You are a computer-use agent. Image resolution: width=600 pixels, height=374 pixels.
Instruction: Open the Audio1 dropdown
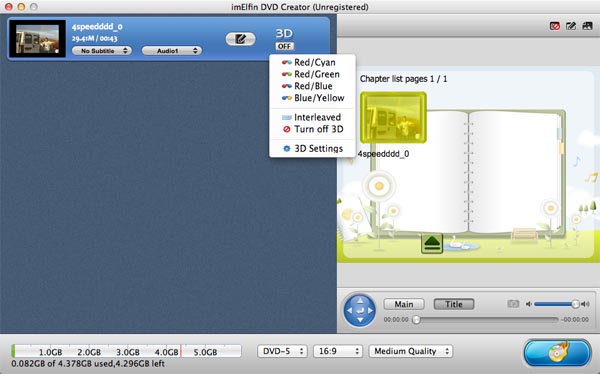(x=171, y=51)
